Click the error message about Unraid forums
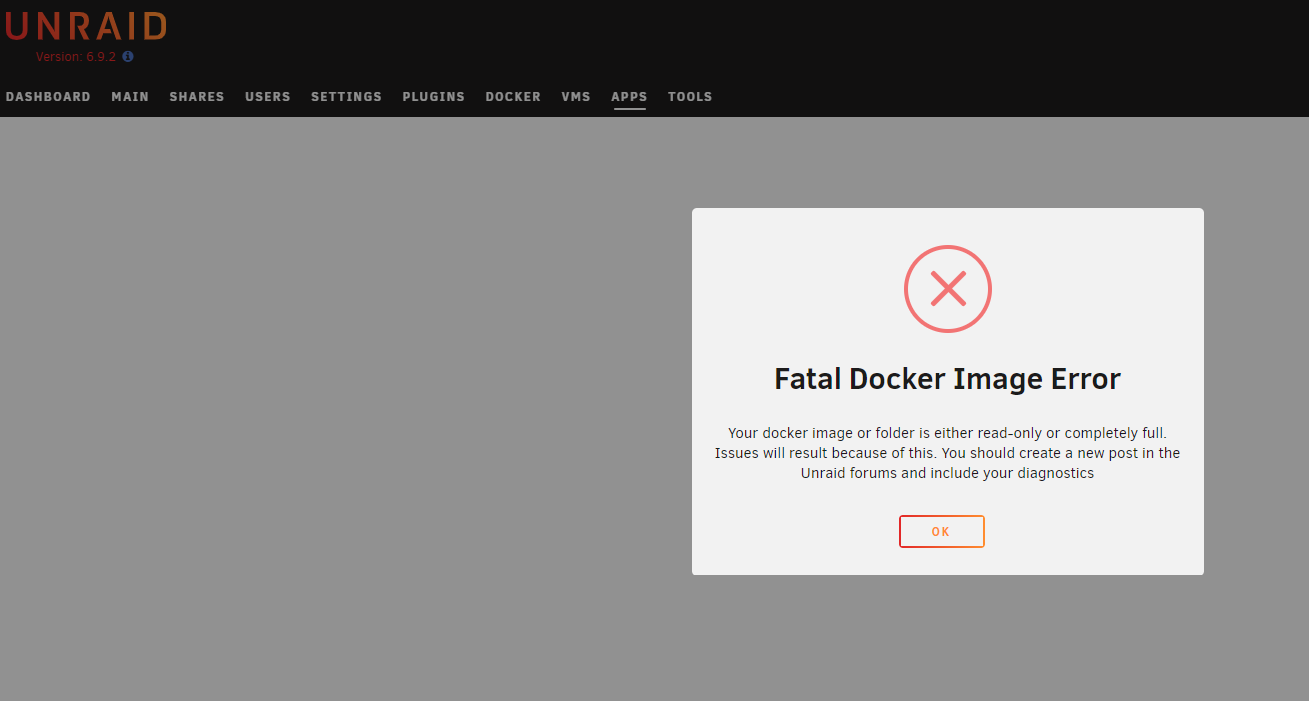 point(947,453)
